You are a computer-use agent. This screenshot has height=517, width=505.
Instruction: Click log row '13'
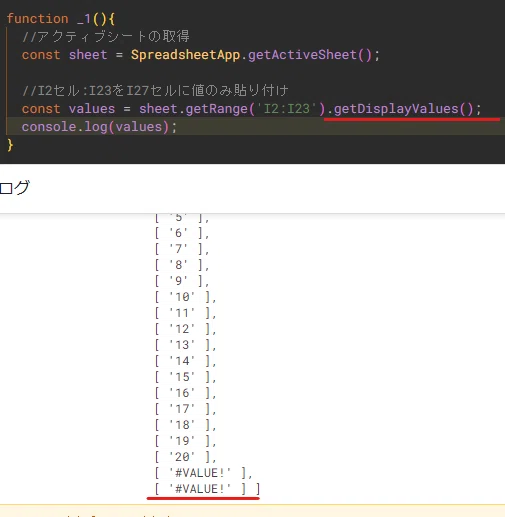[x=185, y=345]
